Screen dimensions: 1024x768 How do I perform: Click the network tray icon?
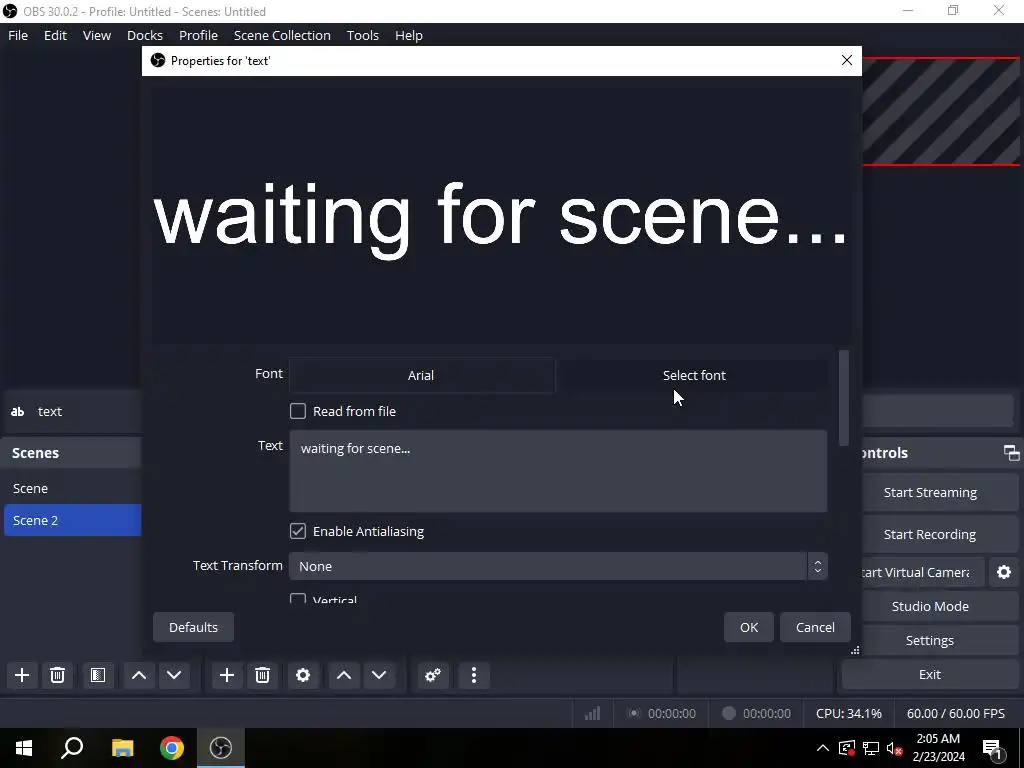871,748
